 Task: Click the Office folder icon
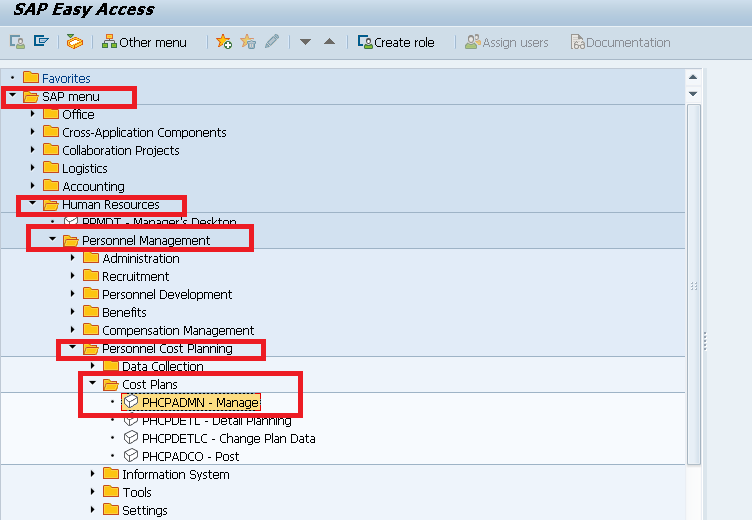[x=51, y=114]
